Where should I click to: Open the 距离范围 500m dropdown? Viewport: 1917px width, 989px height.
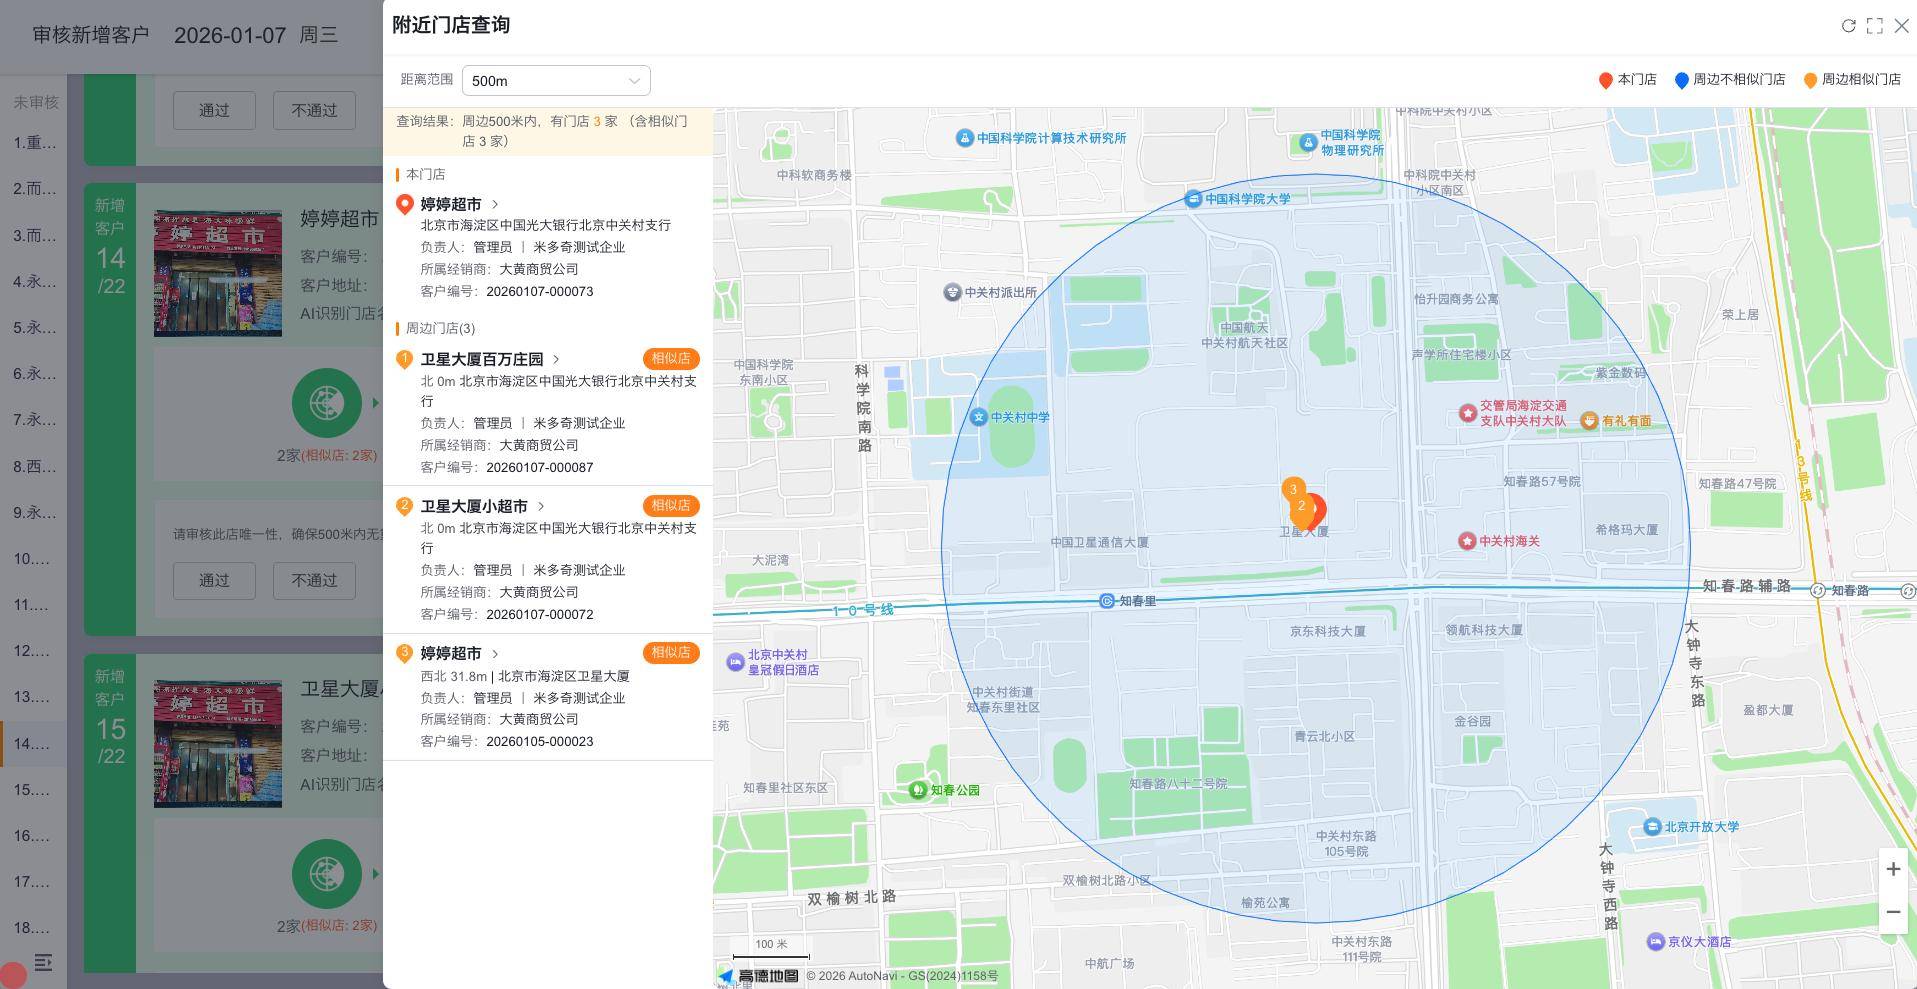click(x=556, y=81)
